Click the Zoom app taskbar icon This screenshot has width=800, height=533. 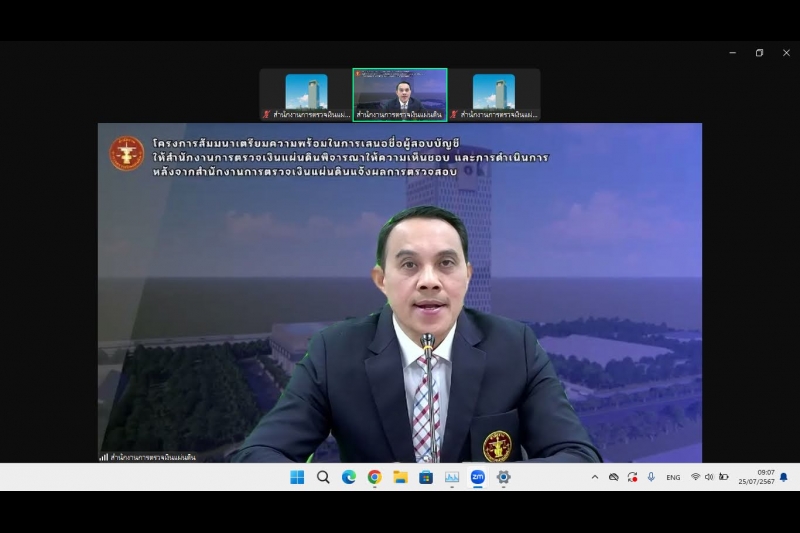[477, 477]
